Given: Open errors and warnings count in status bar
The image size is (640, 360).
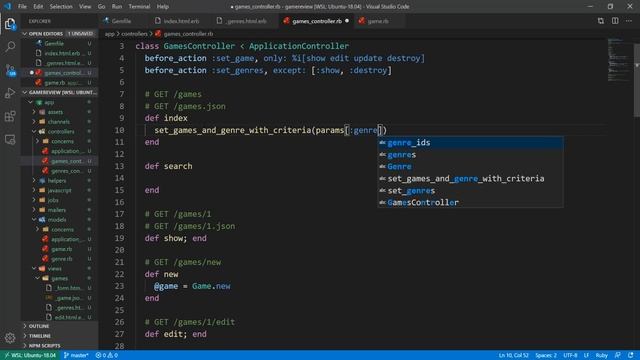Looking at the screenshot, I should (x=107, y=355).
